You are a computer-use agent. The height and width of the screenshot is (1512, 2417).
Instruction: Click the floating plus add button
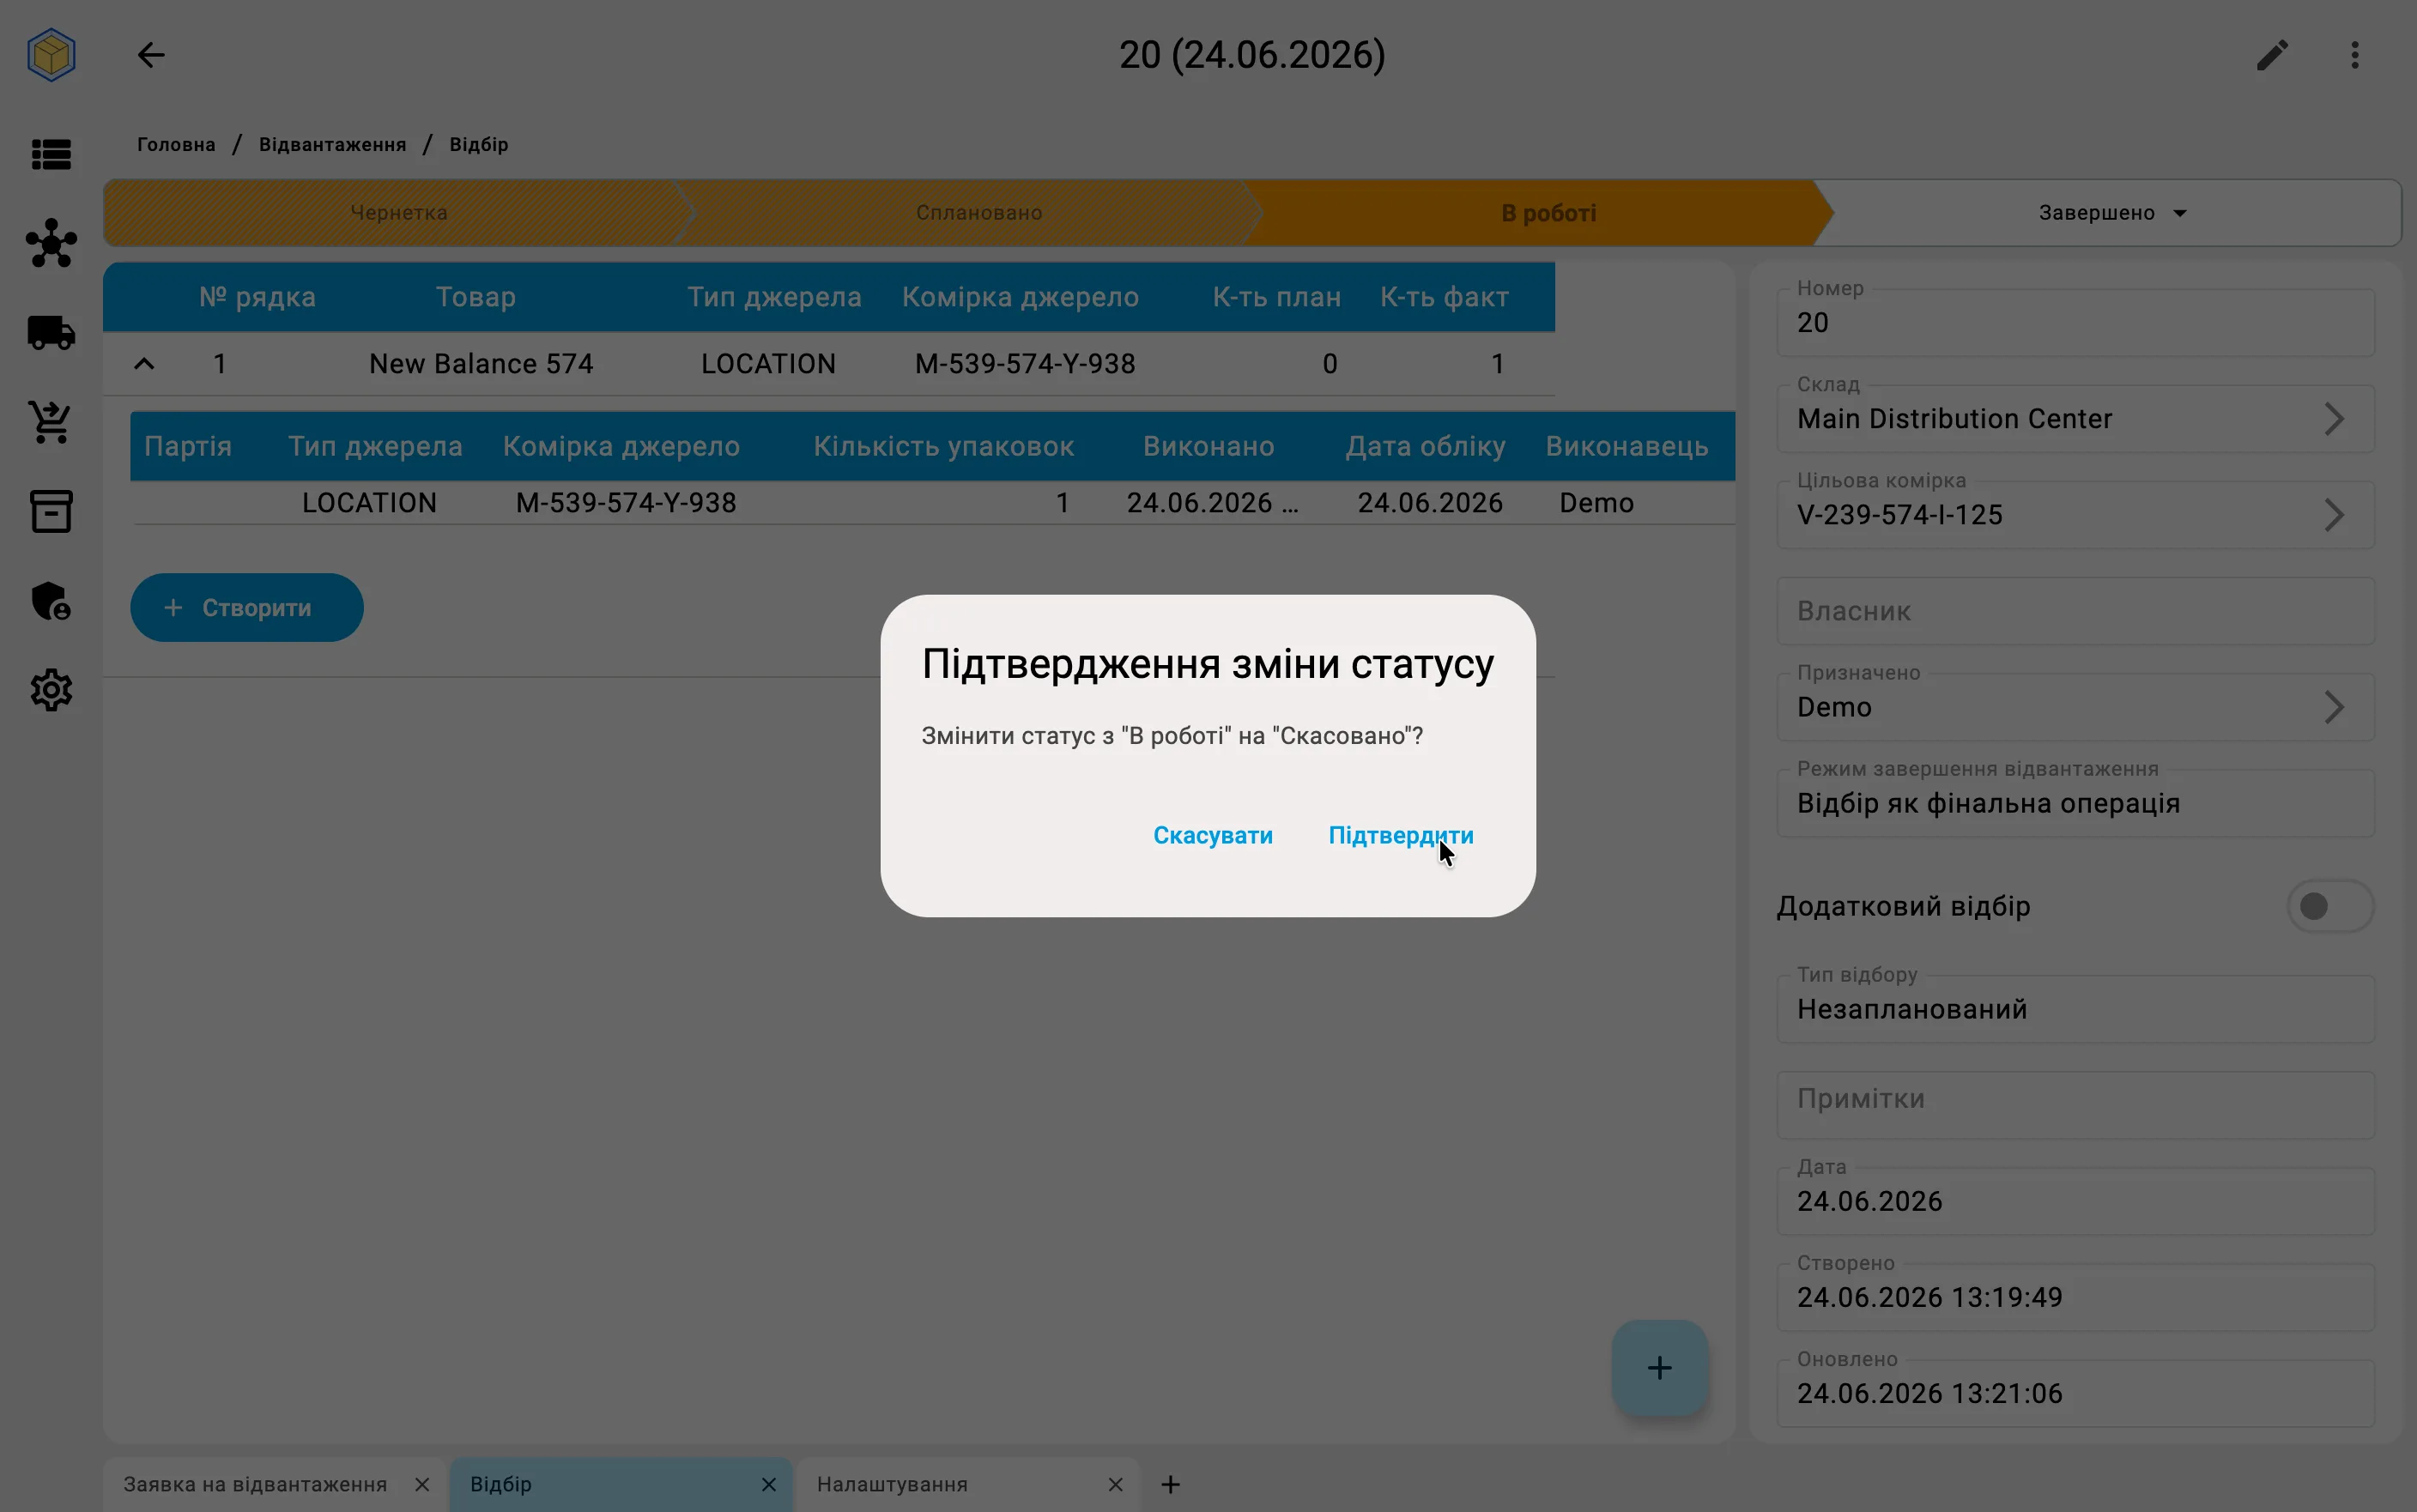(1659, 1367)
